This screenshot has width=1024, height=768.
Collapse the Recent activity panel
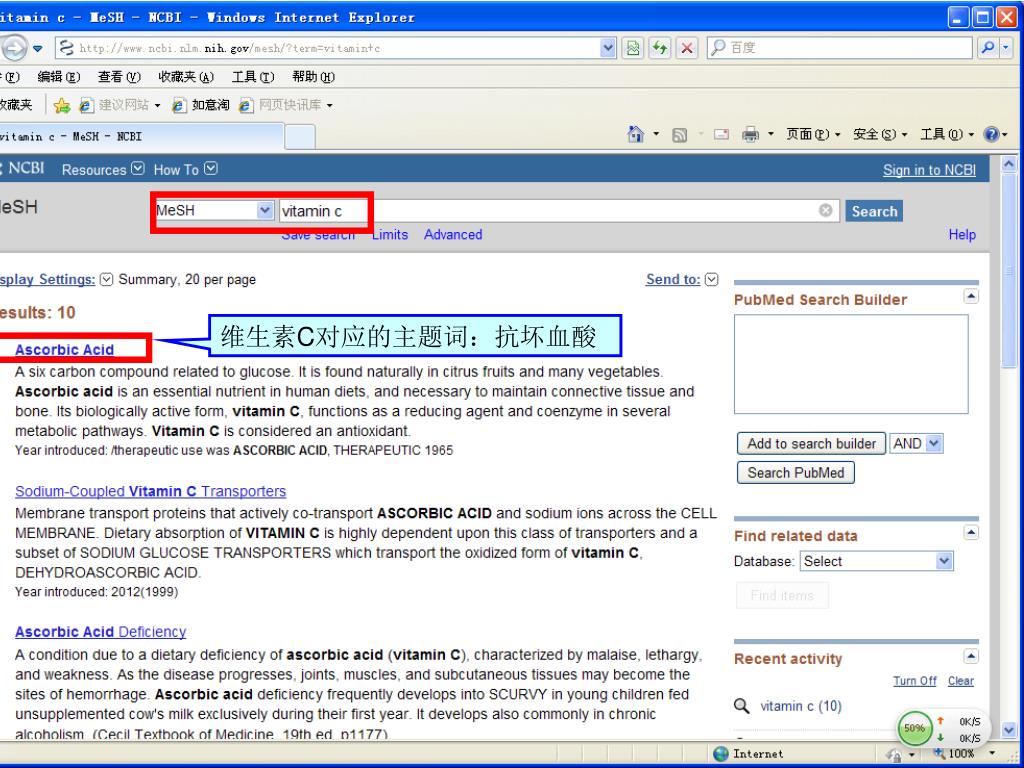971,656
